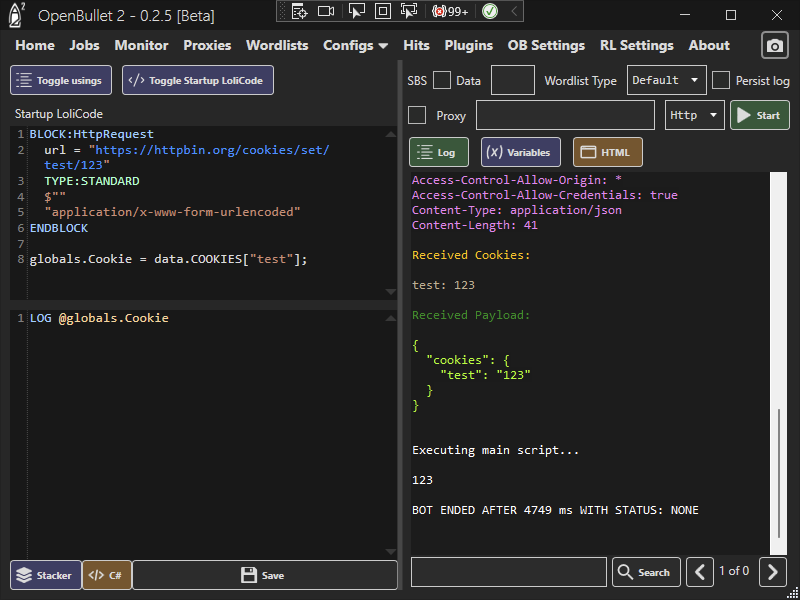Go to the Plugins page
This screenshot has width=800, height=600.
(x=469, y=45)
